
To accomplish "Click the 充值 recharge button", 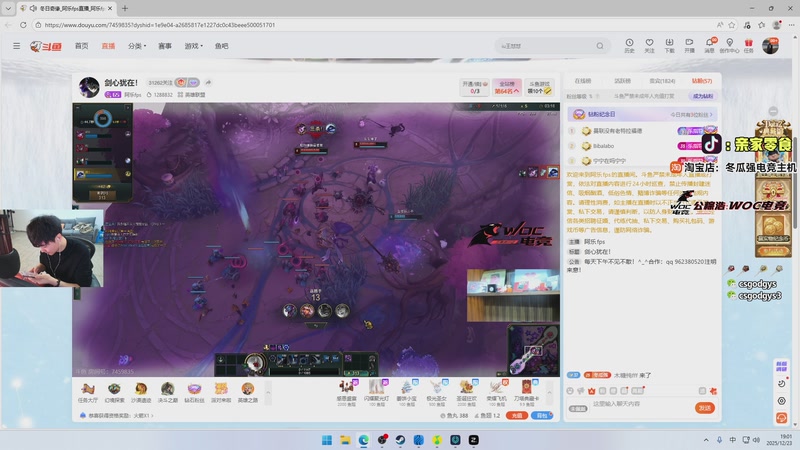I will pyautogui.click(x=516, y=415).
